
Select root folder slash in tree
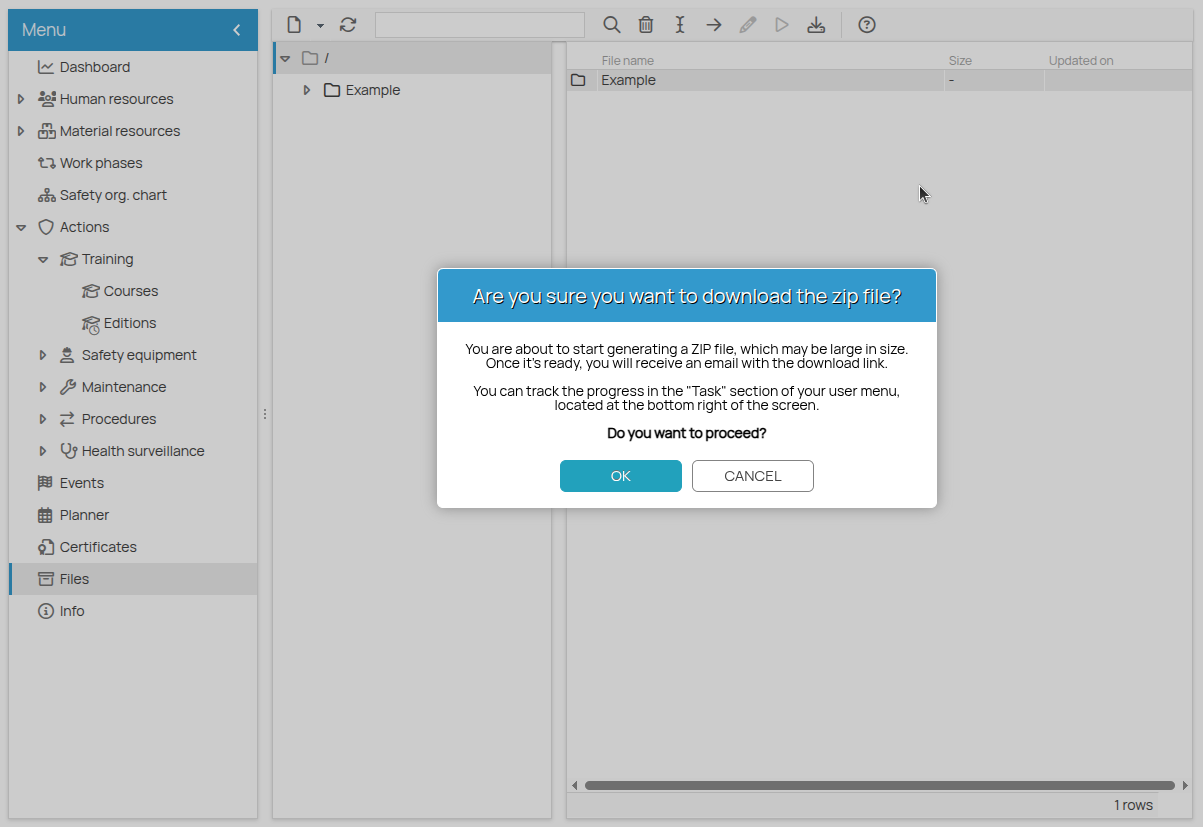(327, 58)
